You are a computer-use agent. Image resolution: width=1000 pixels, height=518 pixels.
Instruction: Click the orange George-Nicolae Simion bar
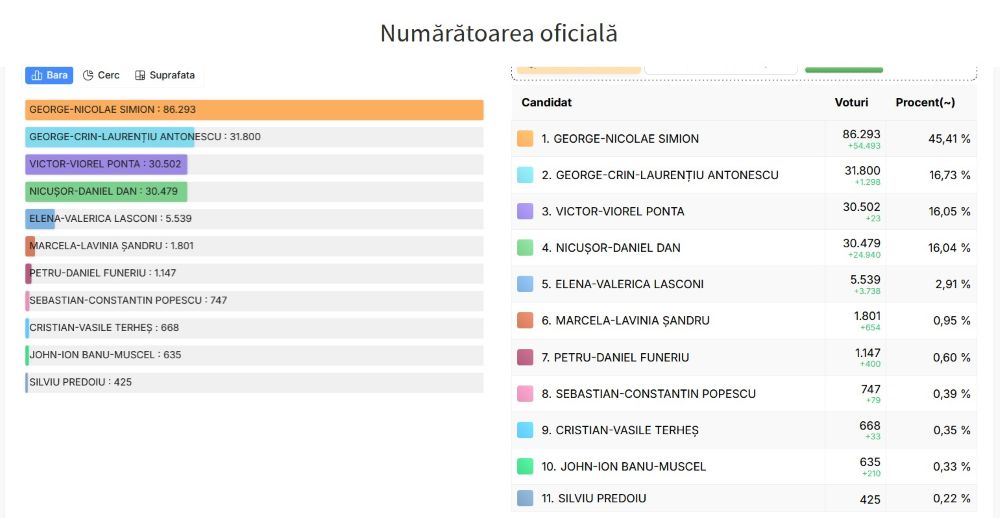254,110
